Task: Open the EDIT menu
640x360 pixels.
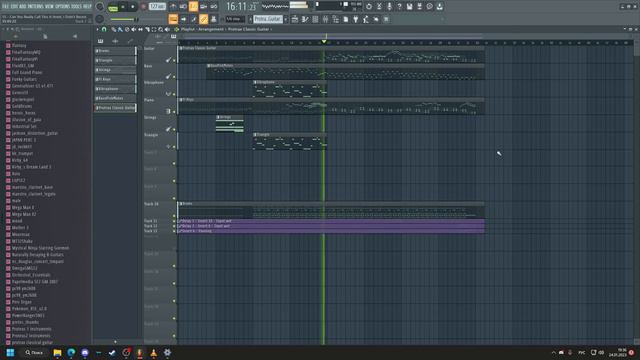Action: coord(15,6)
